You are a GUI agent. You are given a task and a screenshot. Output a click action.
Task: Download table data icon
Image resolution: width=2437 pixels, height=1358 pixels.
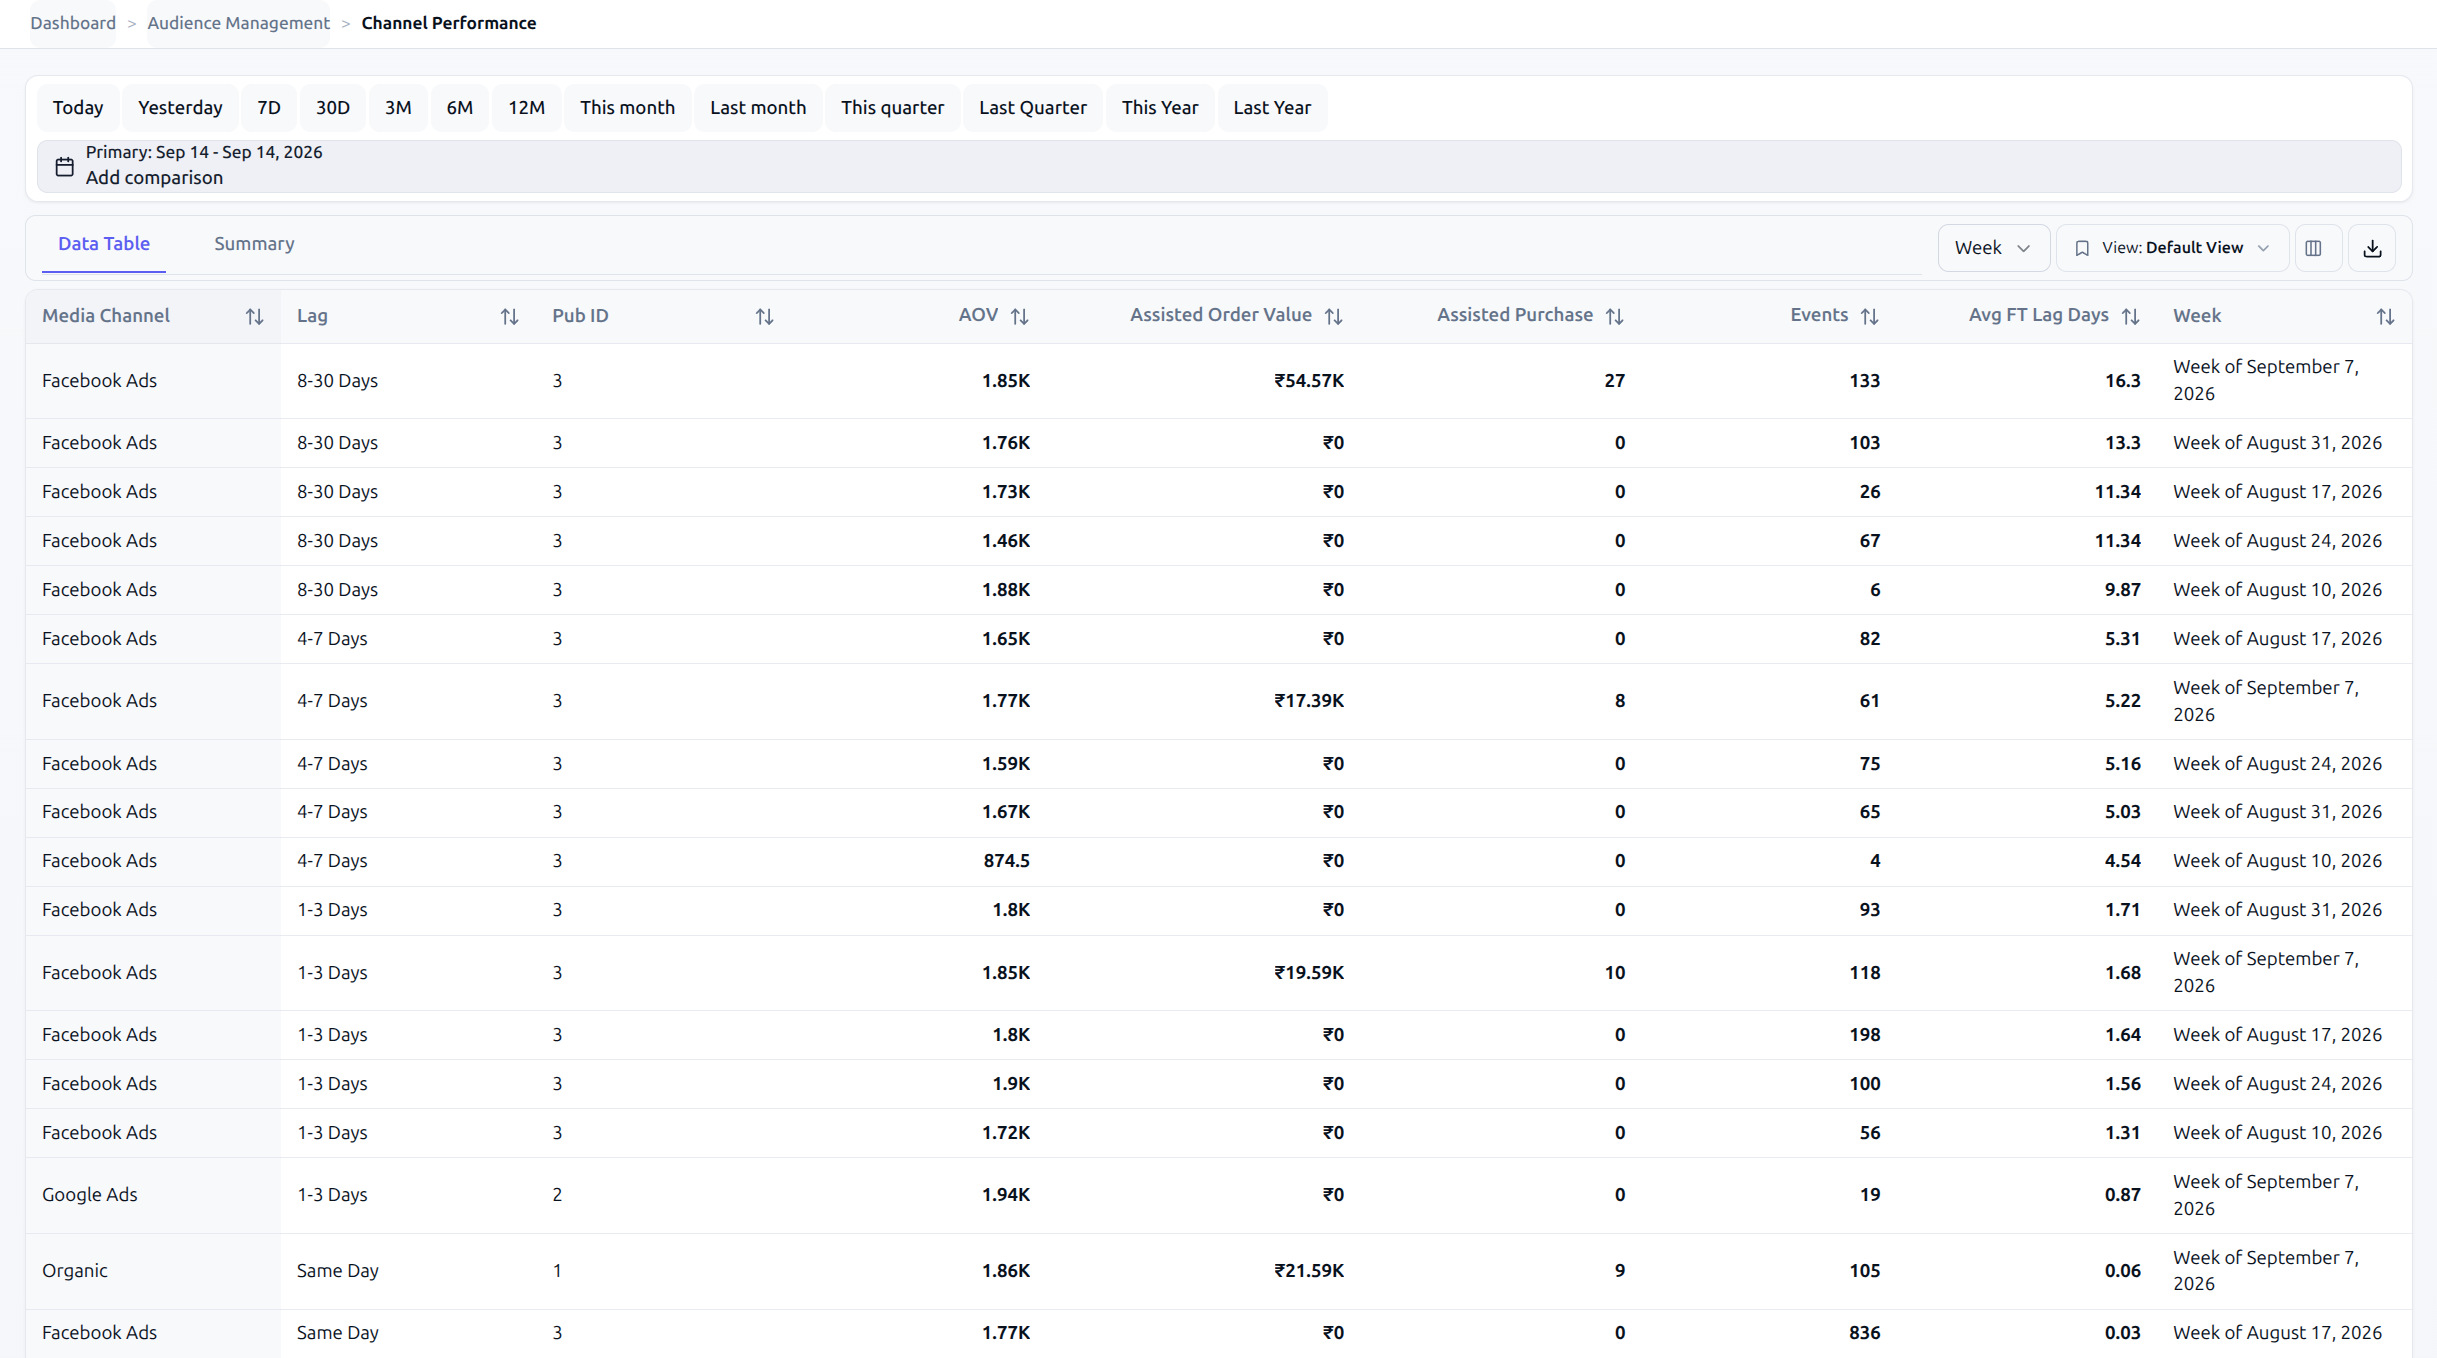pyautogui.click(x=2372, y=248)
